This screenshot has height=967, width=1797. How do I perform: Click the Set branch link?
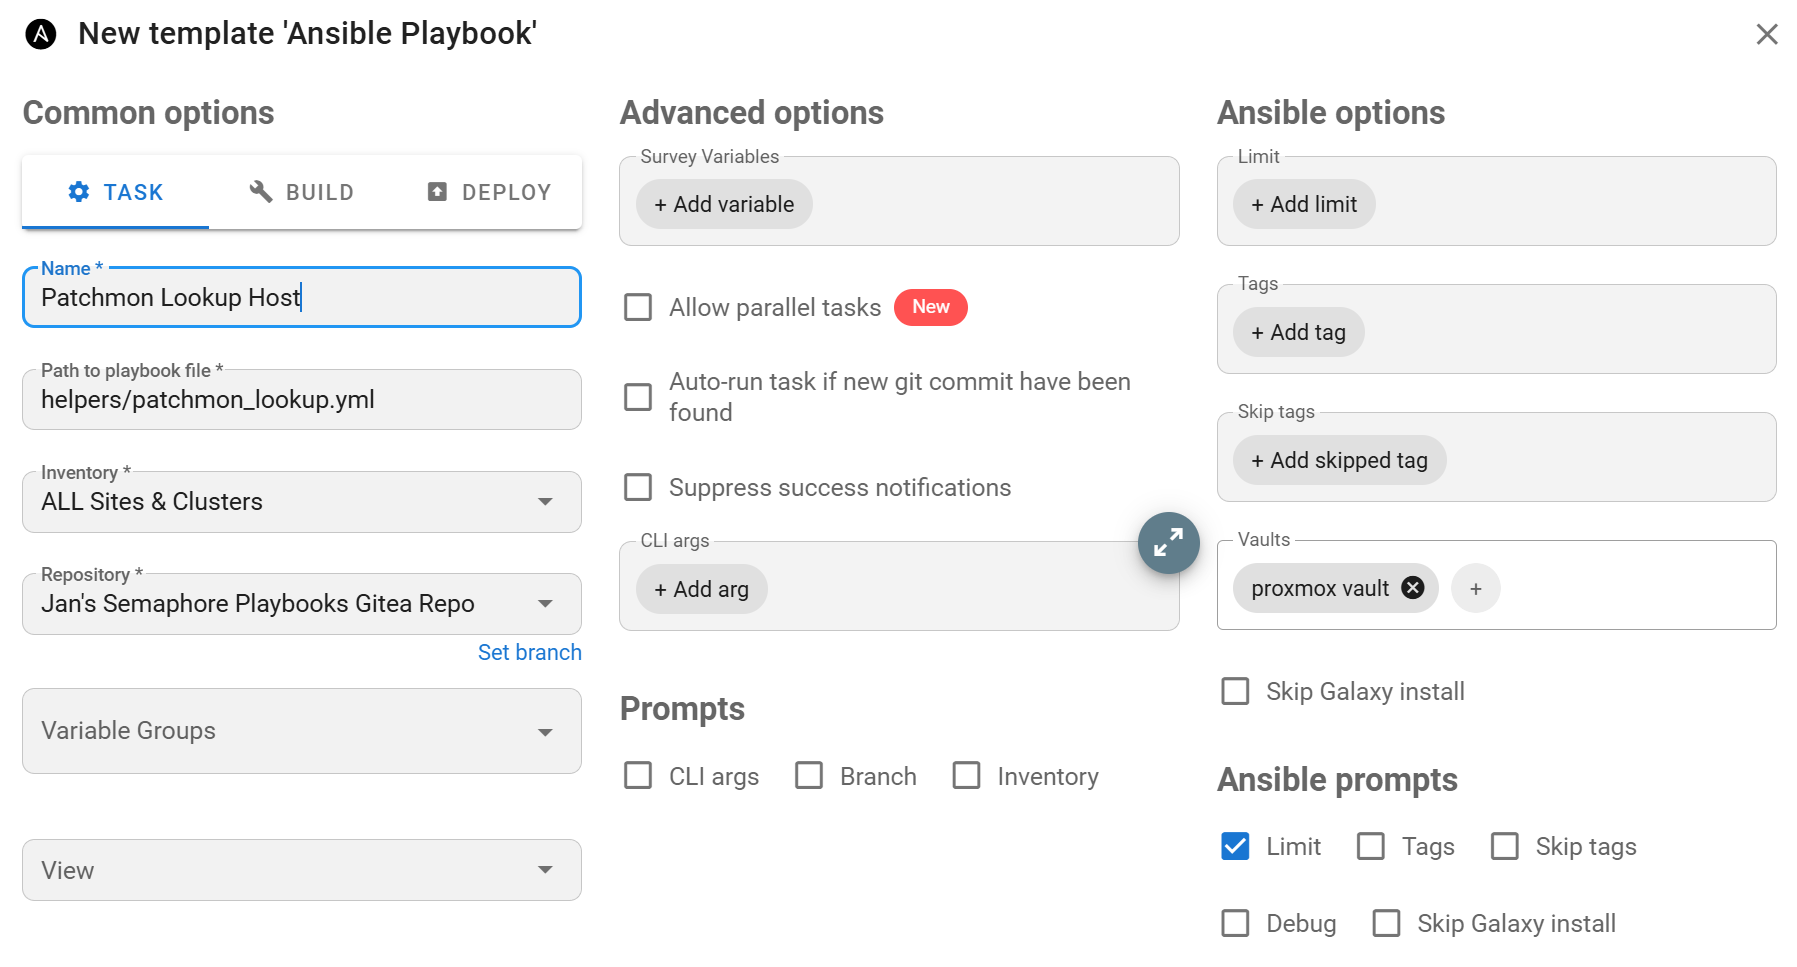(x=529, y=653)
